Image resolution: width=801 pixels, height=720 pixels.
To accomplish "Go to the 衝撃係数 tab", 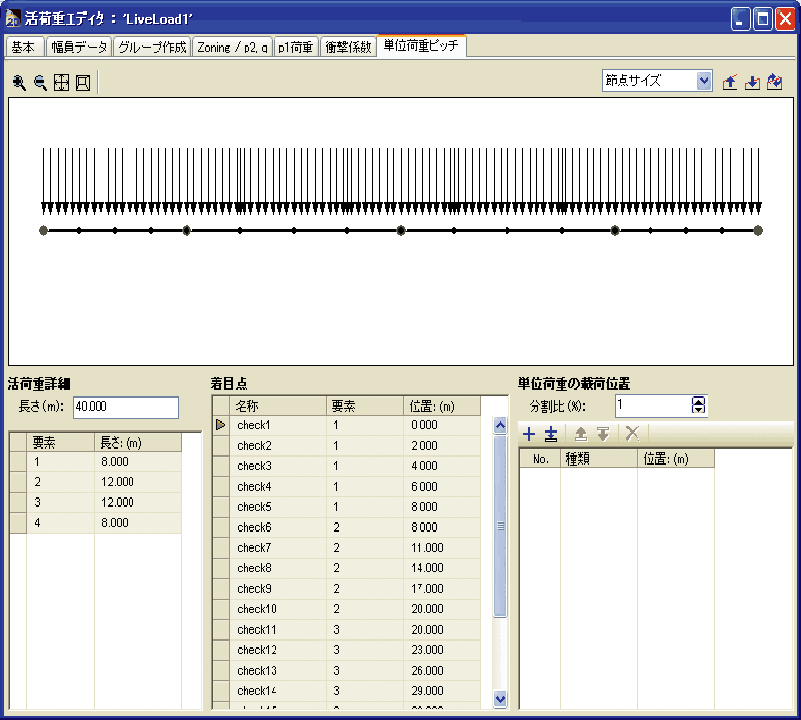I will (348, 47).
